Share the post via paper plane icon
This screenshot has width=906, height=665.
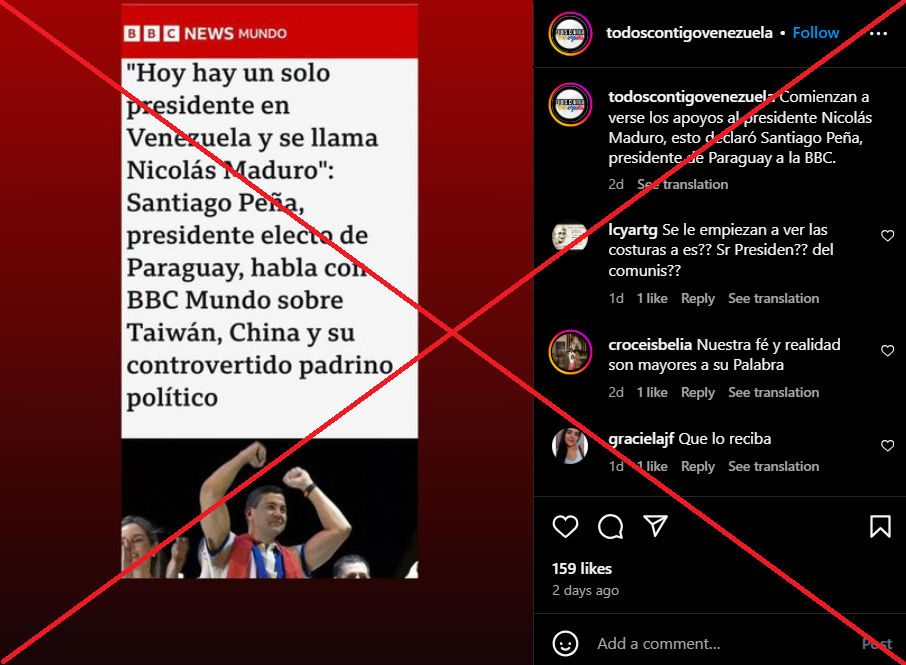pyautogui.click(x=655, y=526)
